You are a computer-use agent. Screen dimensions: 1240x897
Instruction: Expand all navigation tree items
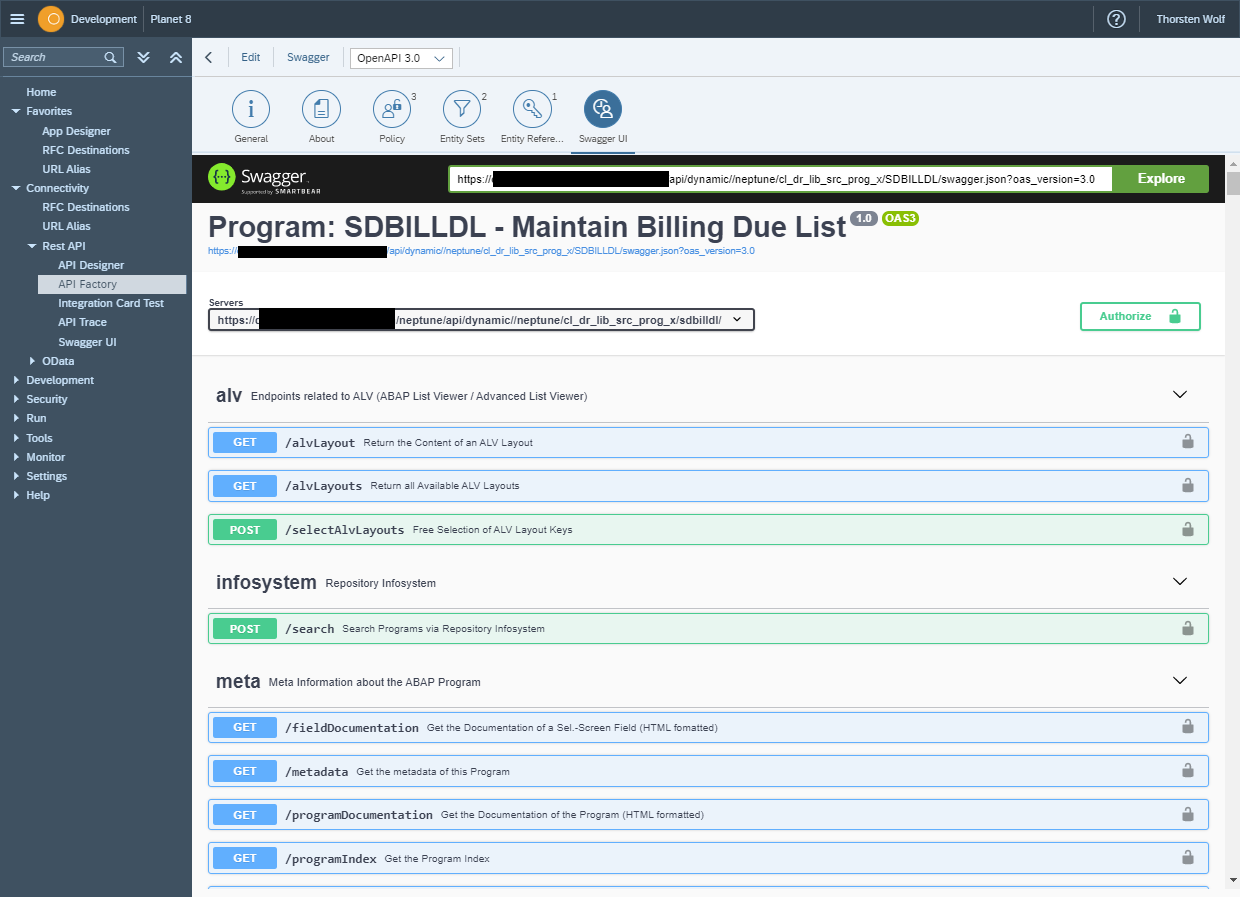click(144, 58)
